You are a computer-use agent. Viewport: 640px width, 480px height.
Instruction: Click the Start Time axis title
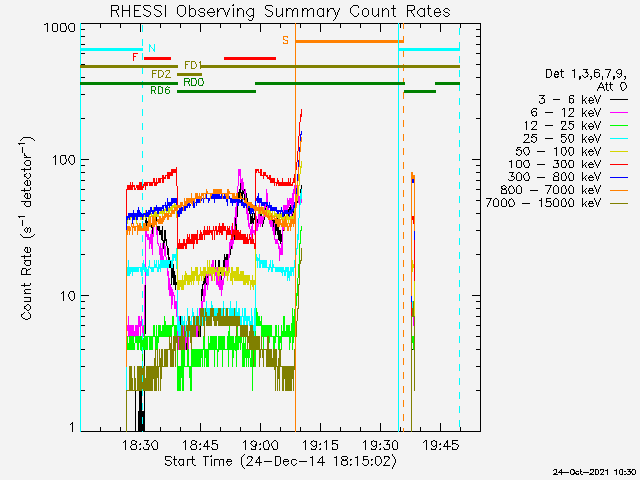(280, 461)
